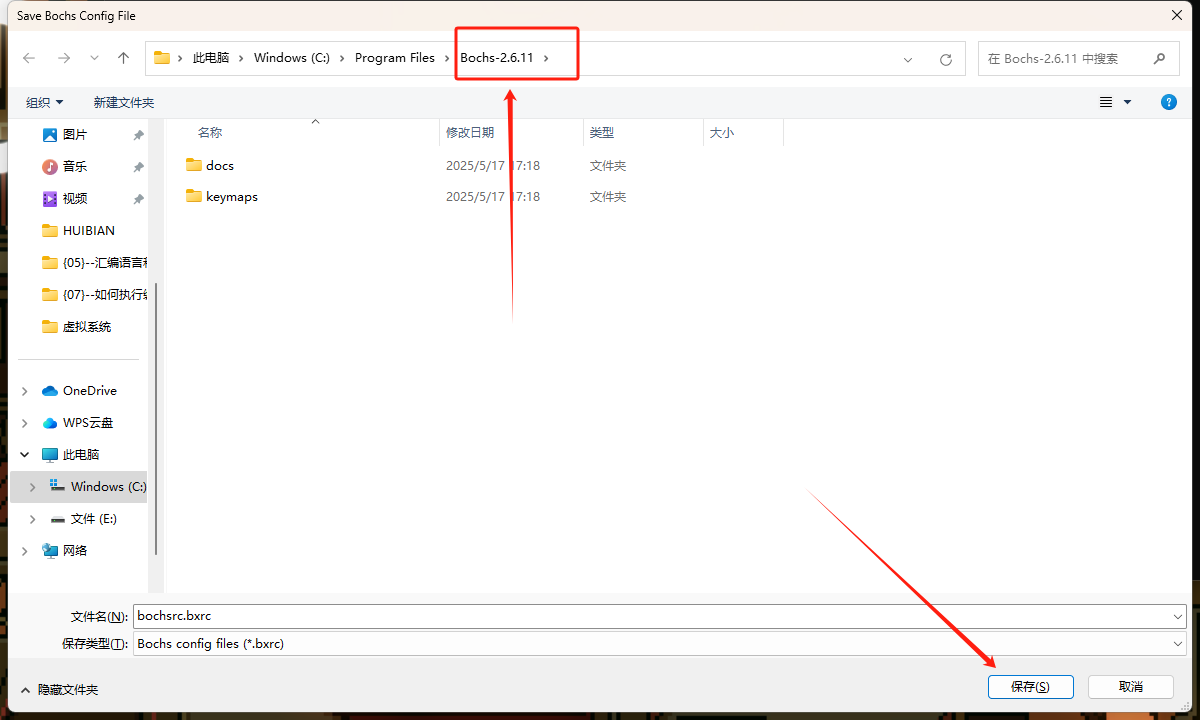Click 隐藏文件夹 to hide folders
Screen dimensions: 1200x720
coord(59,689)
